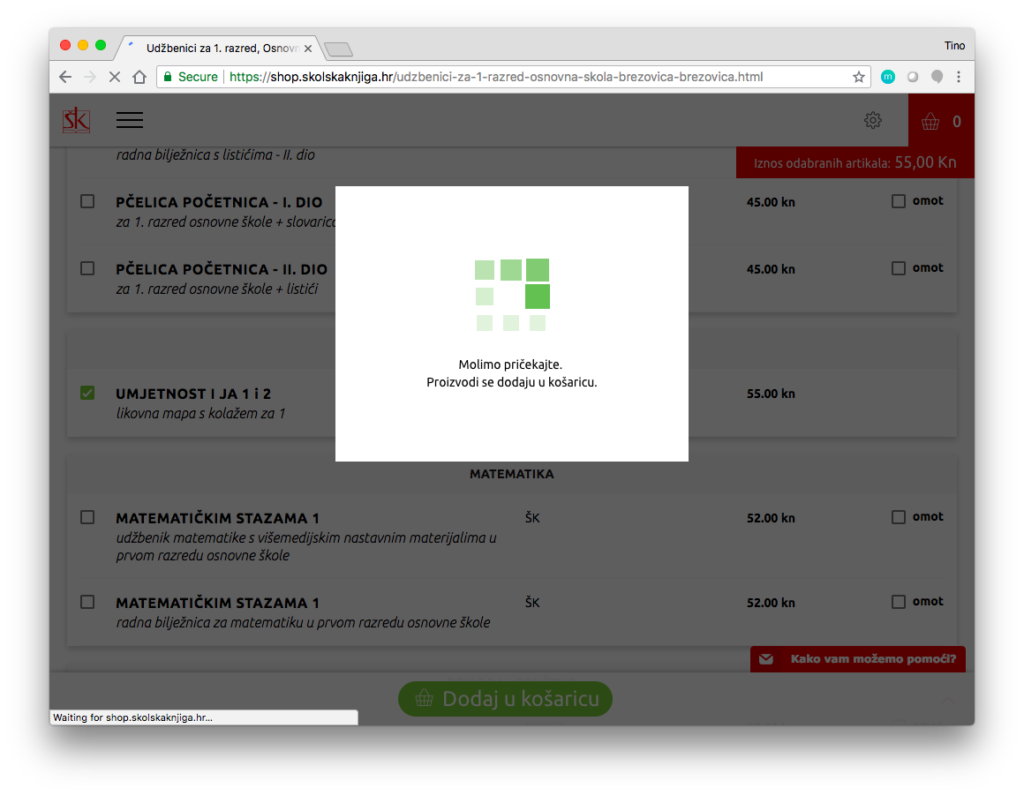Click the Tino profile name button

click(954, 45)
